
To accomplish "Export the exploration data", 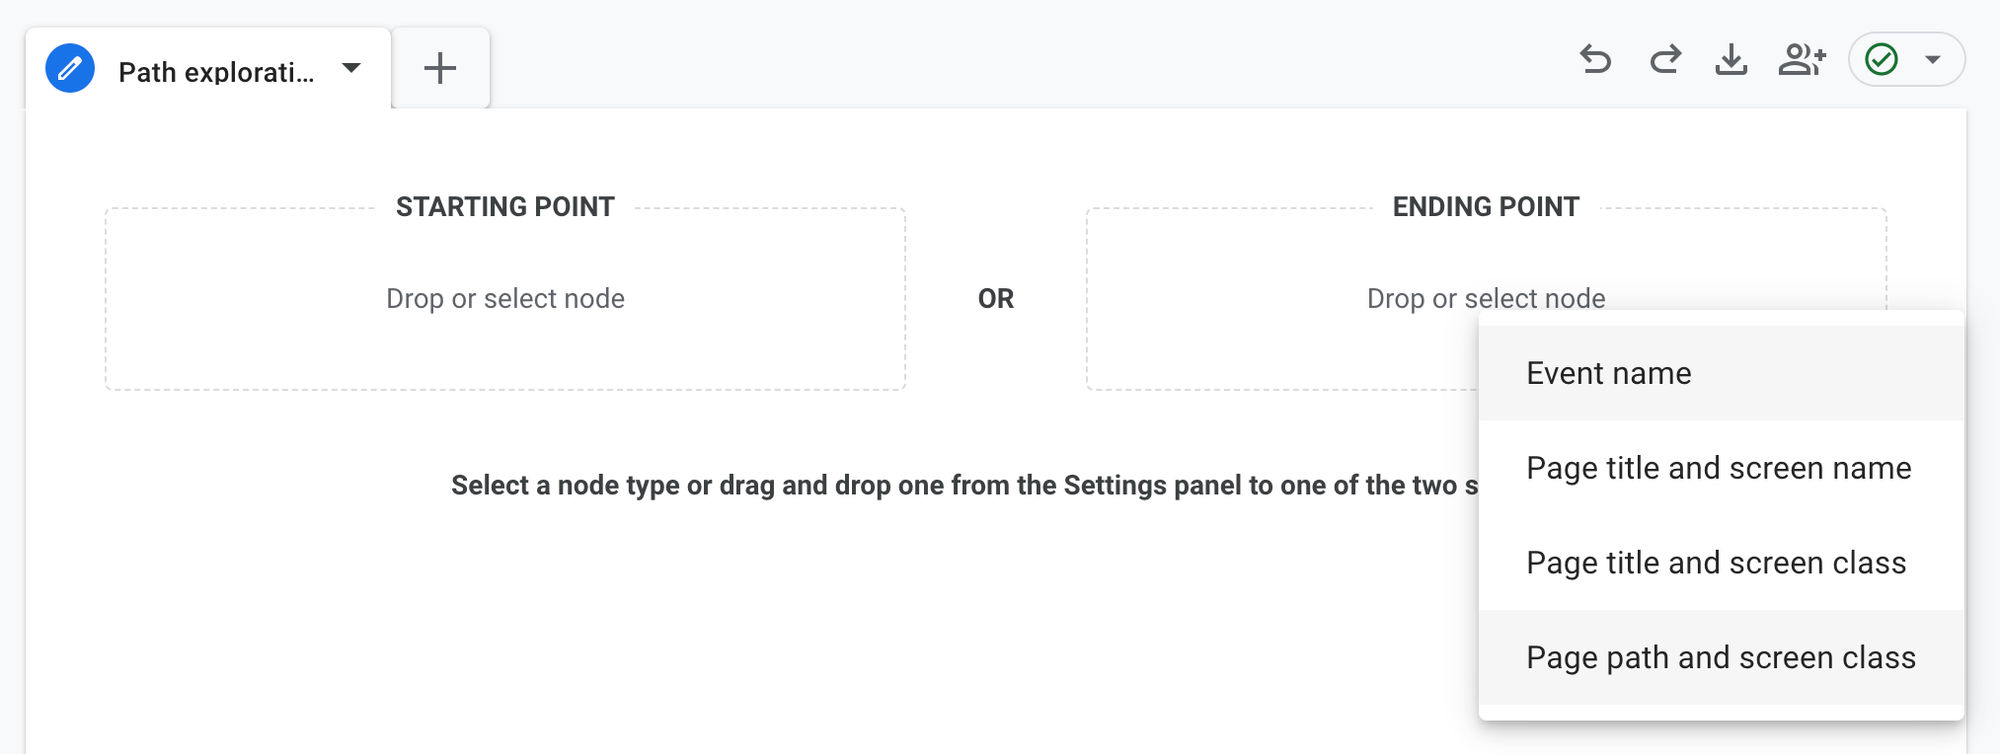I will (x=1733, y=60).
